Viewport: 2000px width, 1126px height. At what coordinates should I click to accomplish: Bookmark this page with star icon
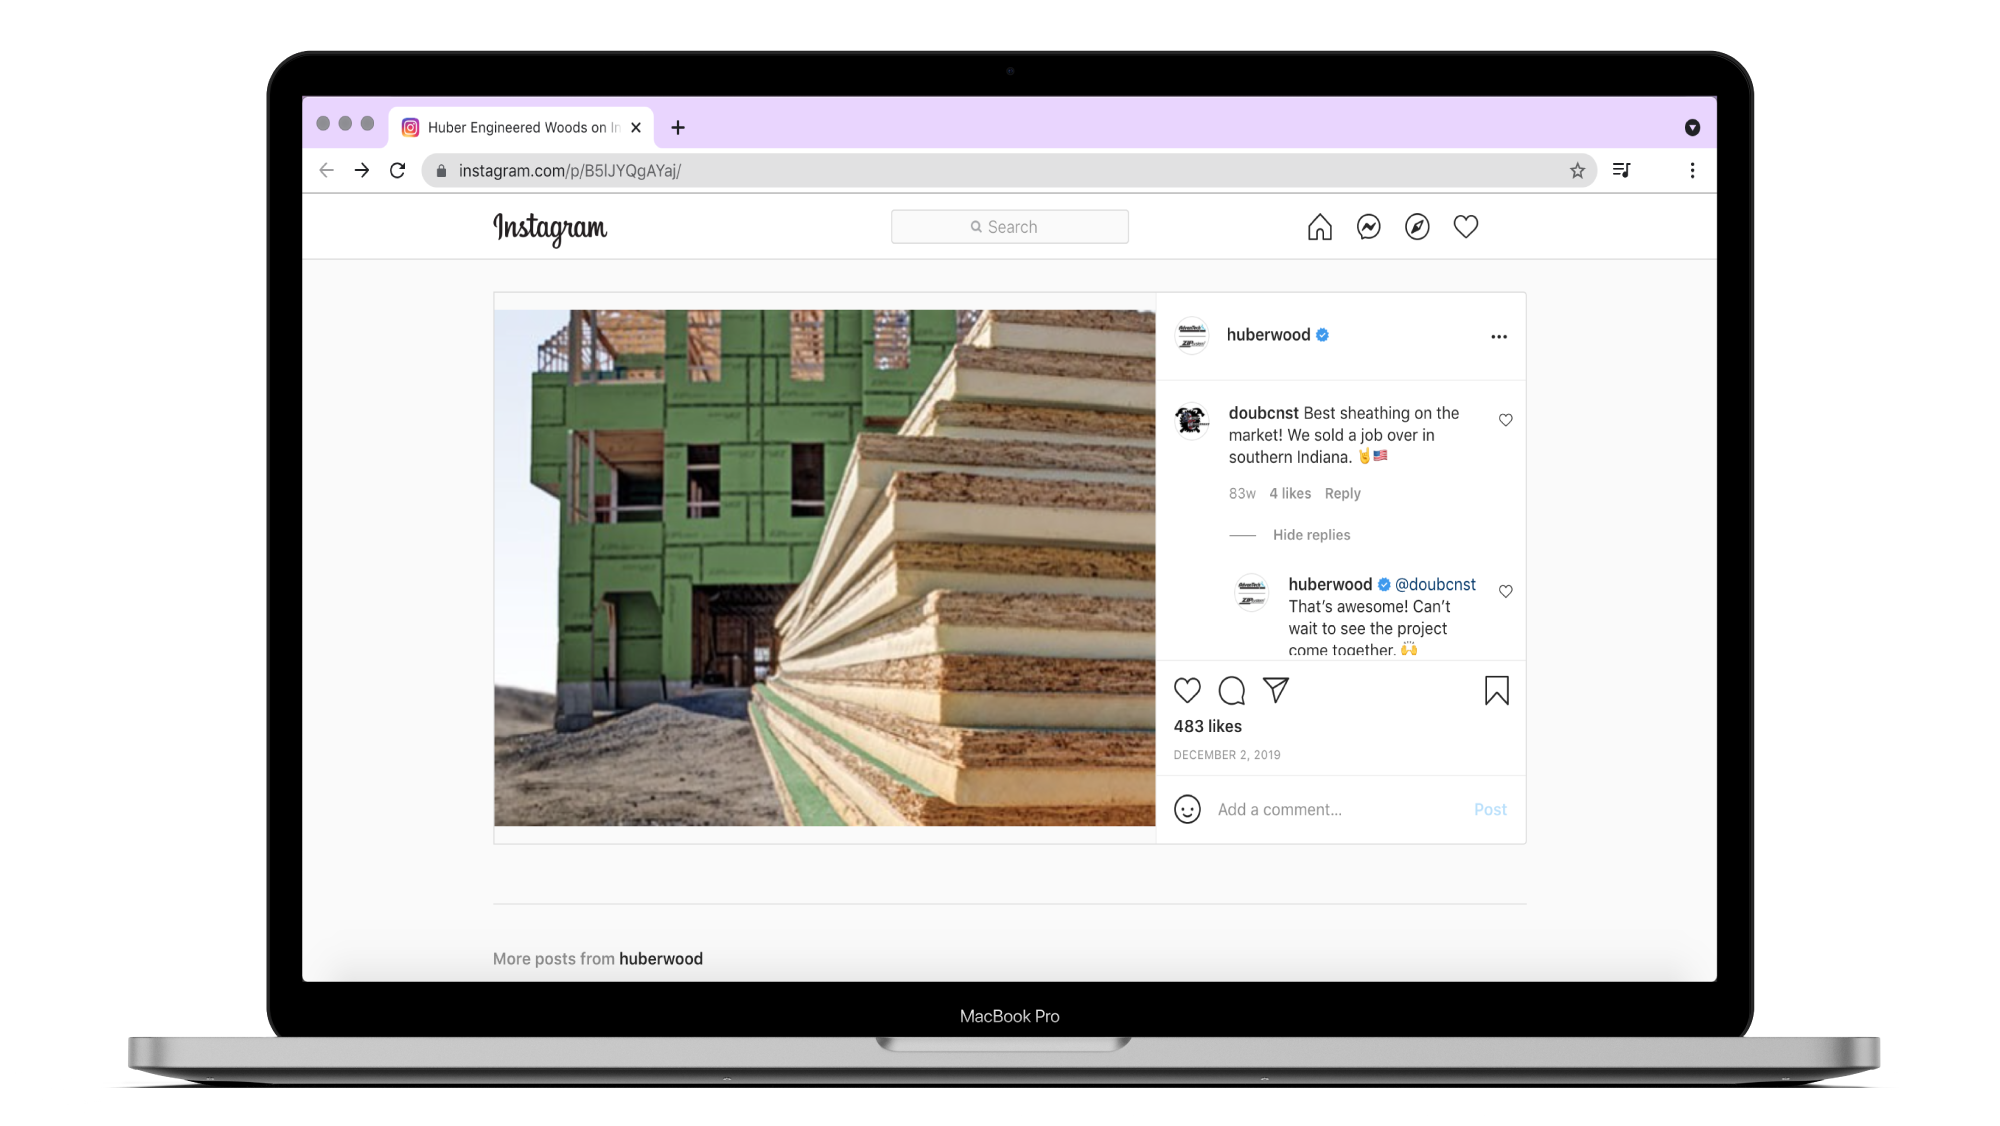[x=1577, y=171]
